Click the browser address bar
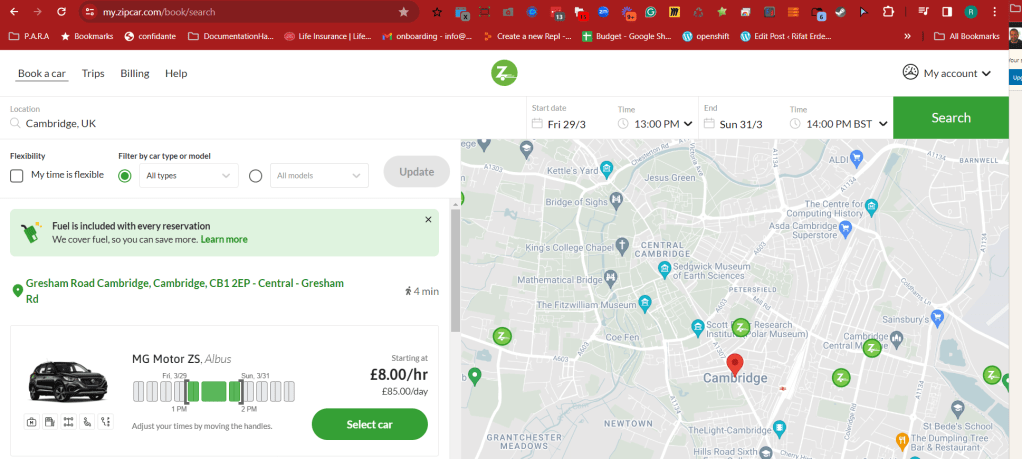The height and width of the screenshot is (459, 1022). [248, 12]
